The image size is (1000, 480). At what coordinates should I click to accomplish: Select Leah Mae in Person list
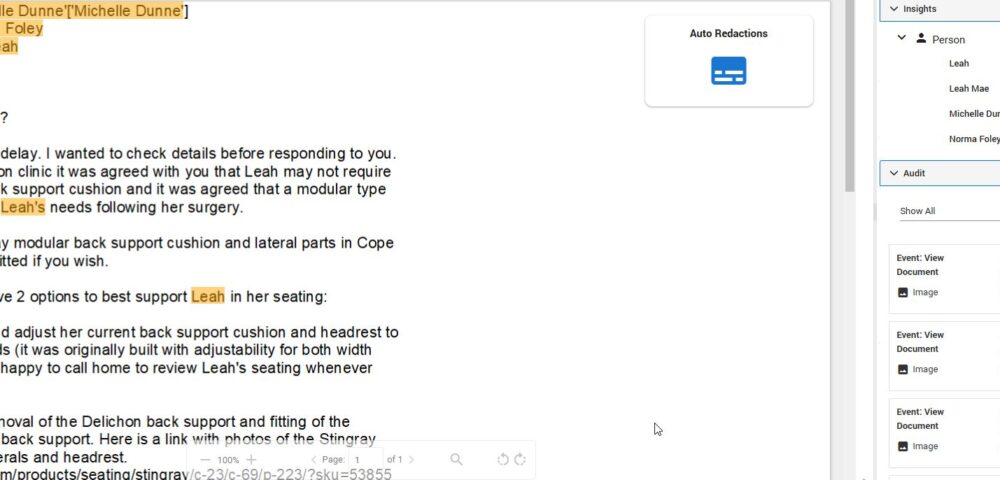[968, 89]
